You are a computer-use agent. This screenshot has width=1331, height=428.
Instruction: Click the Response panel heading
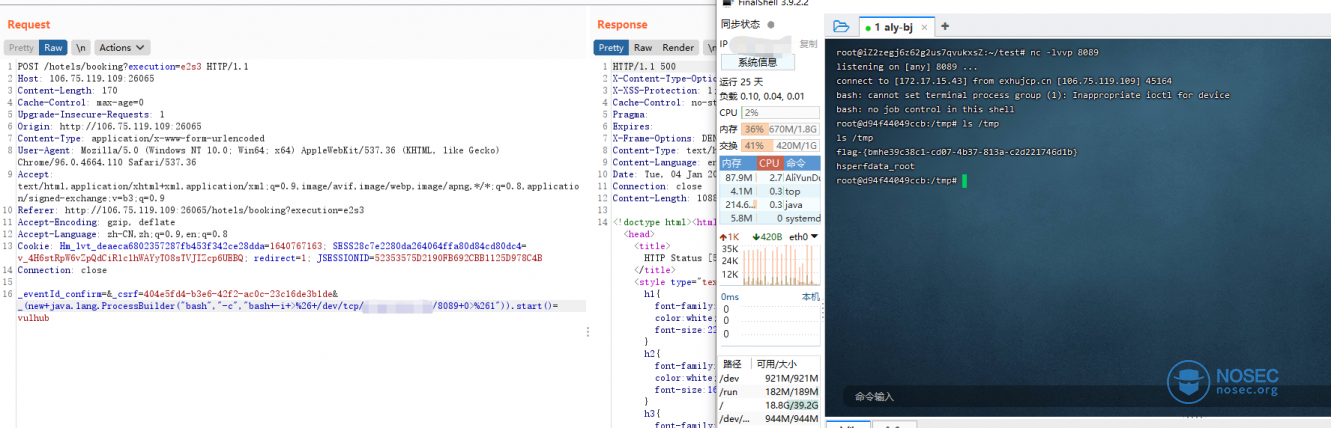point(622,25)
